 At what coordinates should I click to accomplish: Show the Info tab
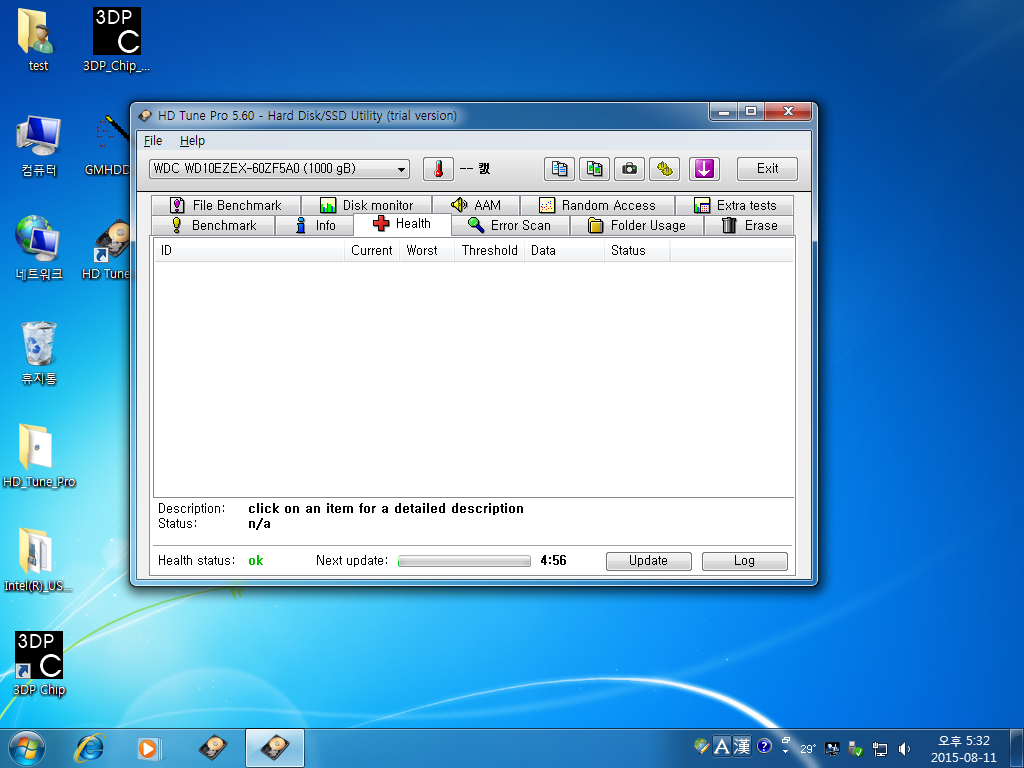click(315, 225)
